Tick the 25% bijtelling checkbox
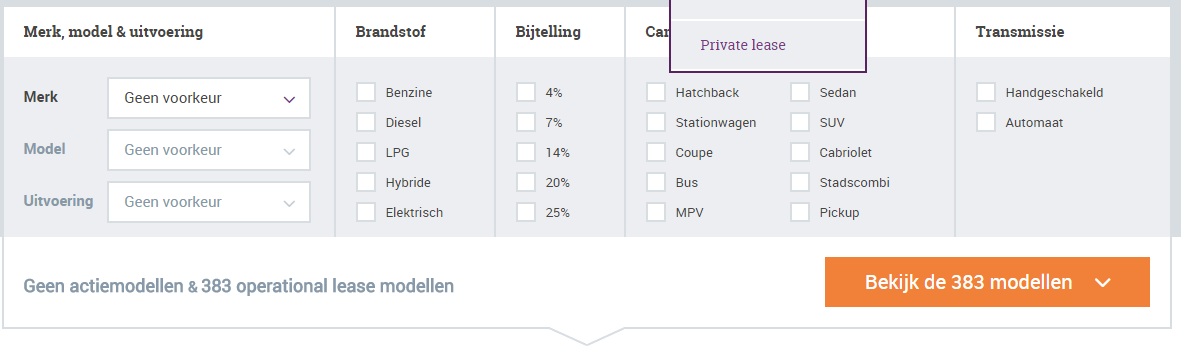This screenshot has height=361, width=1181. (x=526, y=213)
